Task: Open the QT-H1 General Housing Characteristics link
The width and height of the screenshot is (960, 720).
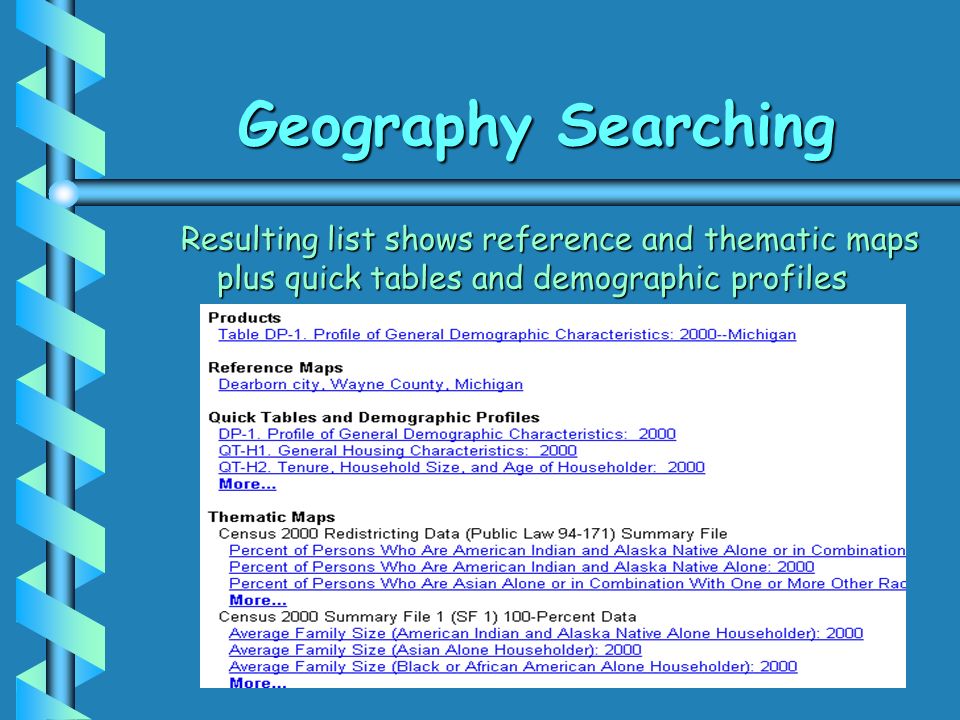Action: (x=397, y=451)
